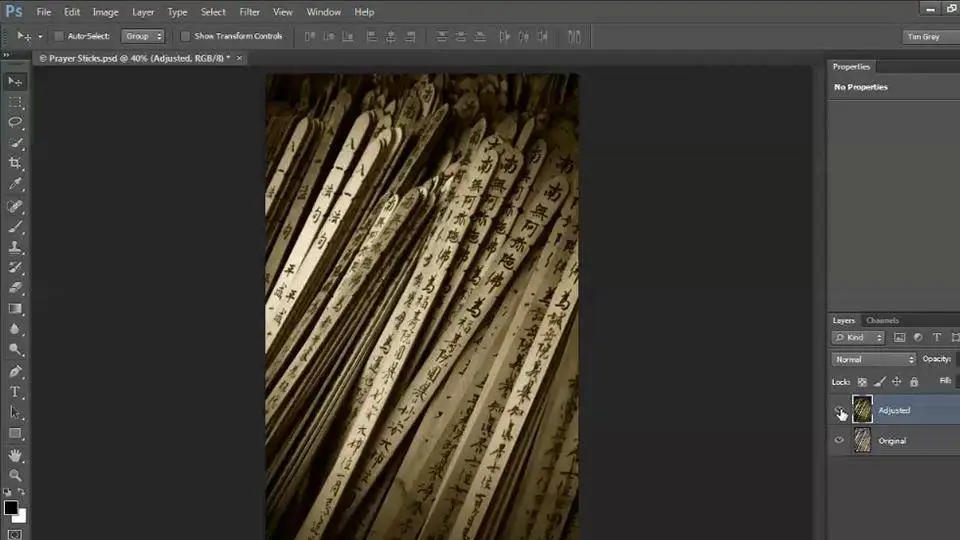The width and height of the screenshot is (960, 540).
Task: Open the View menu
Action: pos(282,12)
